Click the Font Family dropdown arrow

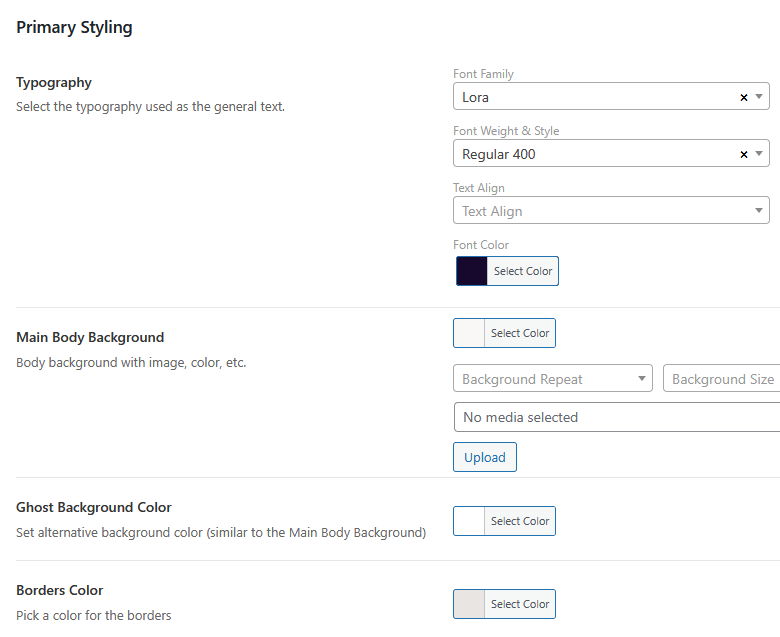759,97
